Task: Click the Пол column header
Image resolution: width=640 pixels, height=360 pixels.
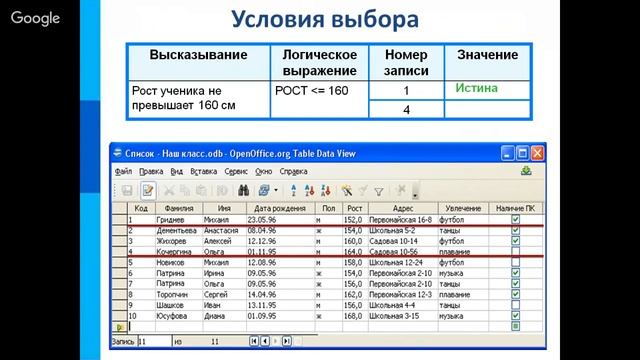Action: coord(329,208)
